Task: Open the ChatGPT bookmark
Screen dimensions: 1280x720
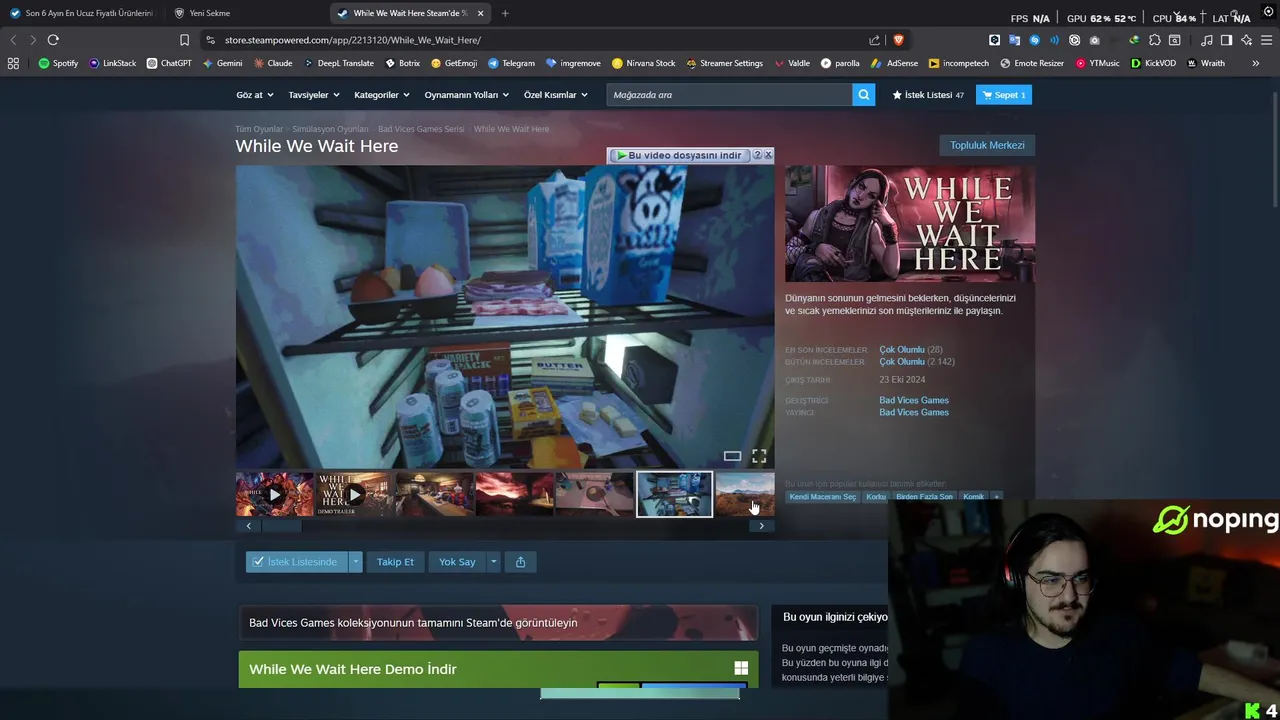Action: point(169,63)
